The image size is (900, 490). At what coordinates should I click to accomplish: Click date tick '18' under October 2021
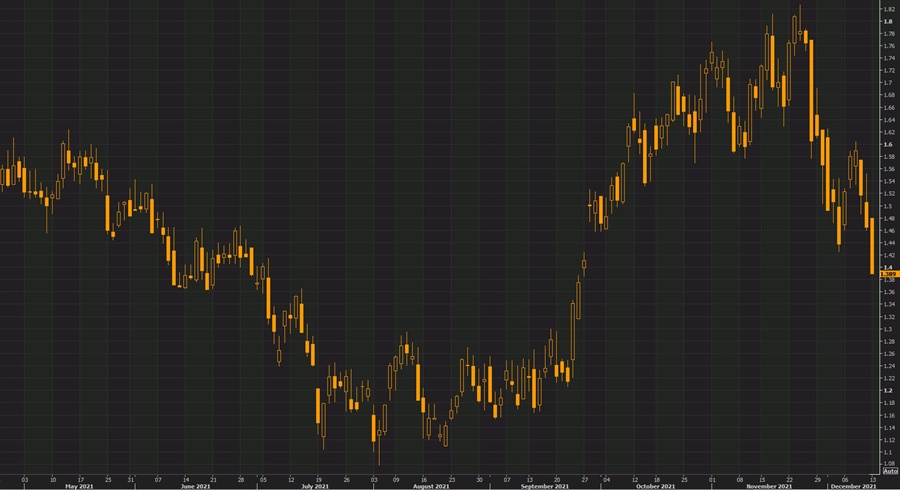click(657, 479)
